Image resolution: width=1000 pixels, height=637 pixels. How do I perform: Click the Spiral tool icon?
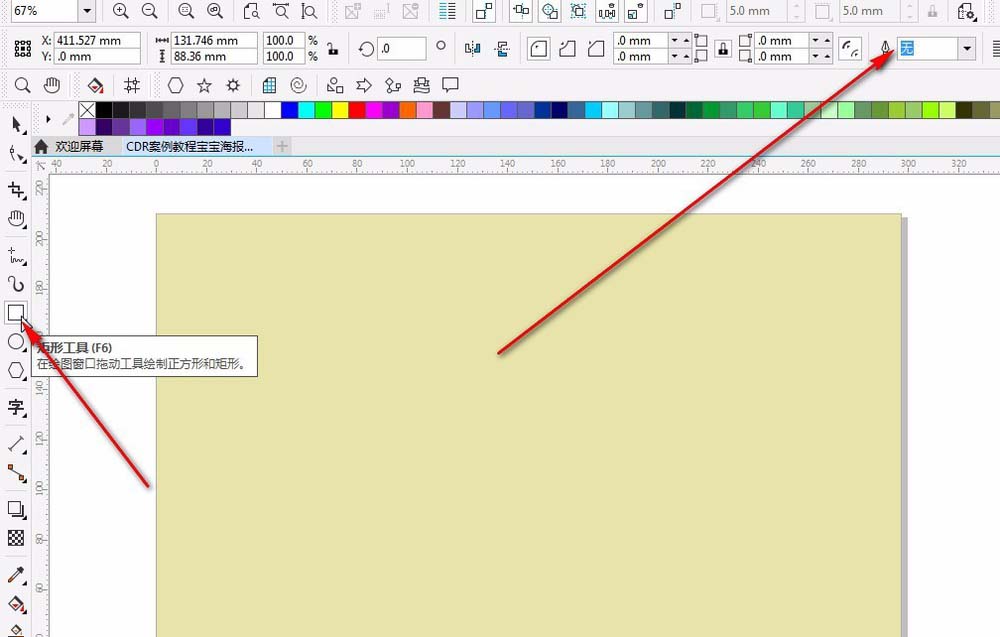click(x=298, y=85)
